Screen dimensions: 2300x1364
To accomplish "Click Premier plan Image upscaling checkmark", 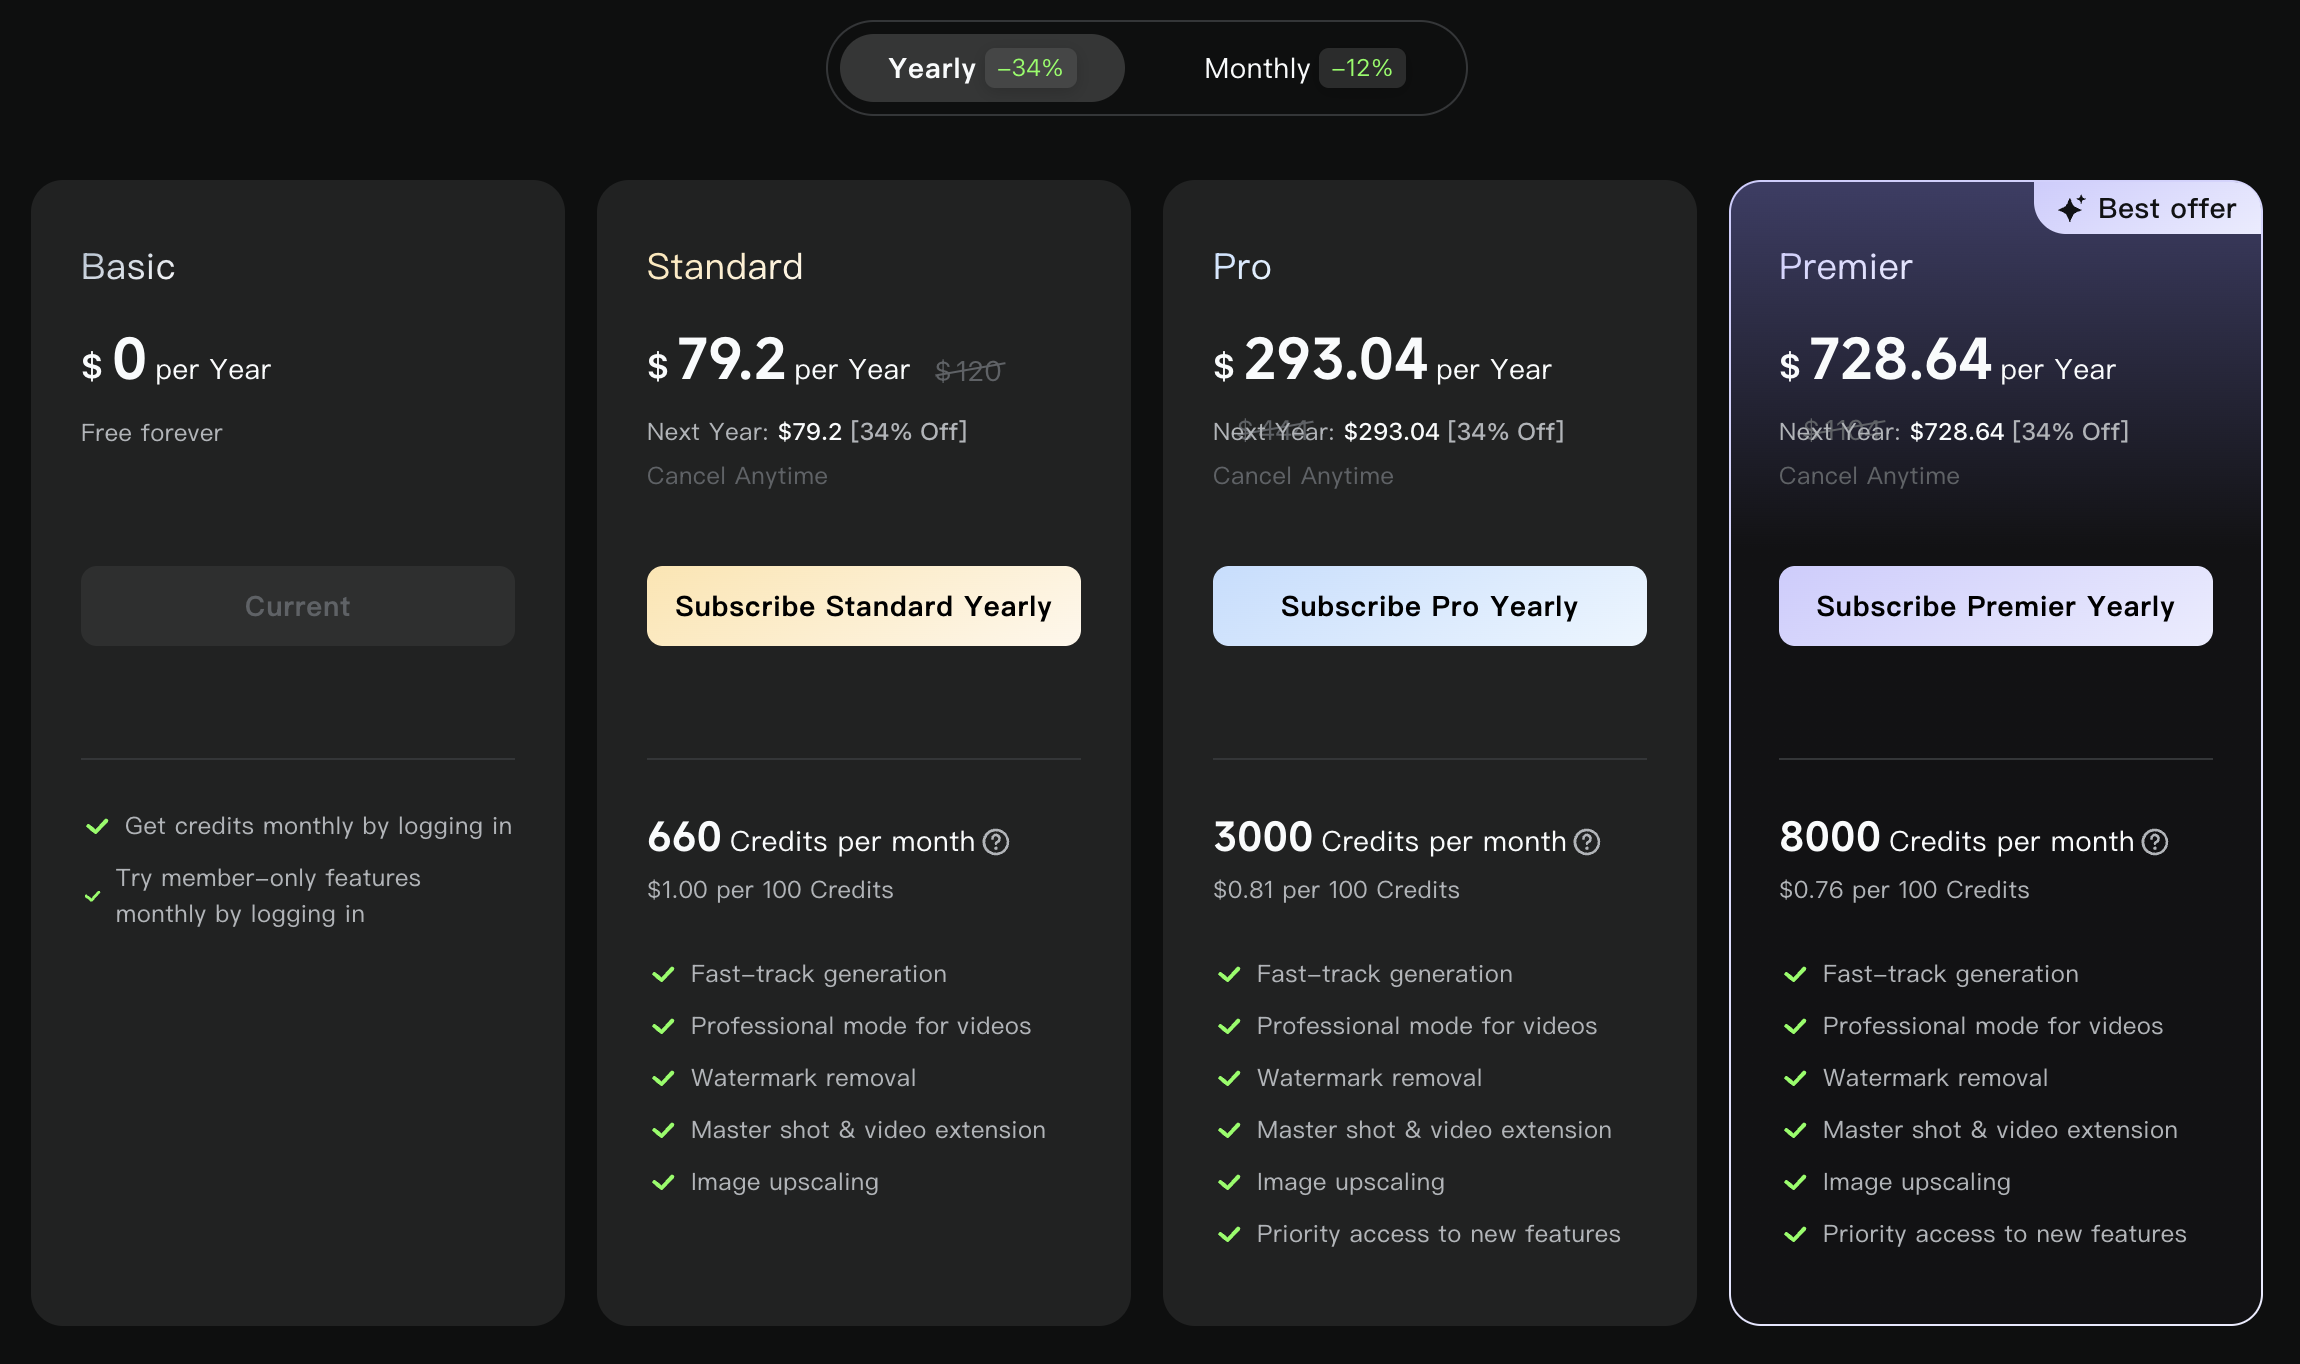I will [x=1795, y=1182].
